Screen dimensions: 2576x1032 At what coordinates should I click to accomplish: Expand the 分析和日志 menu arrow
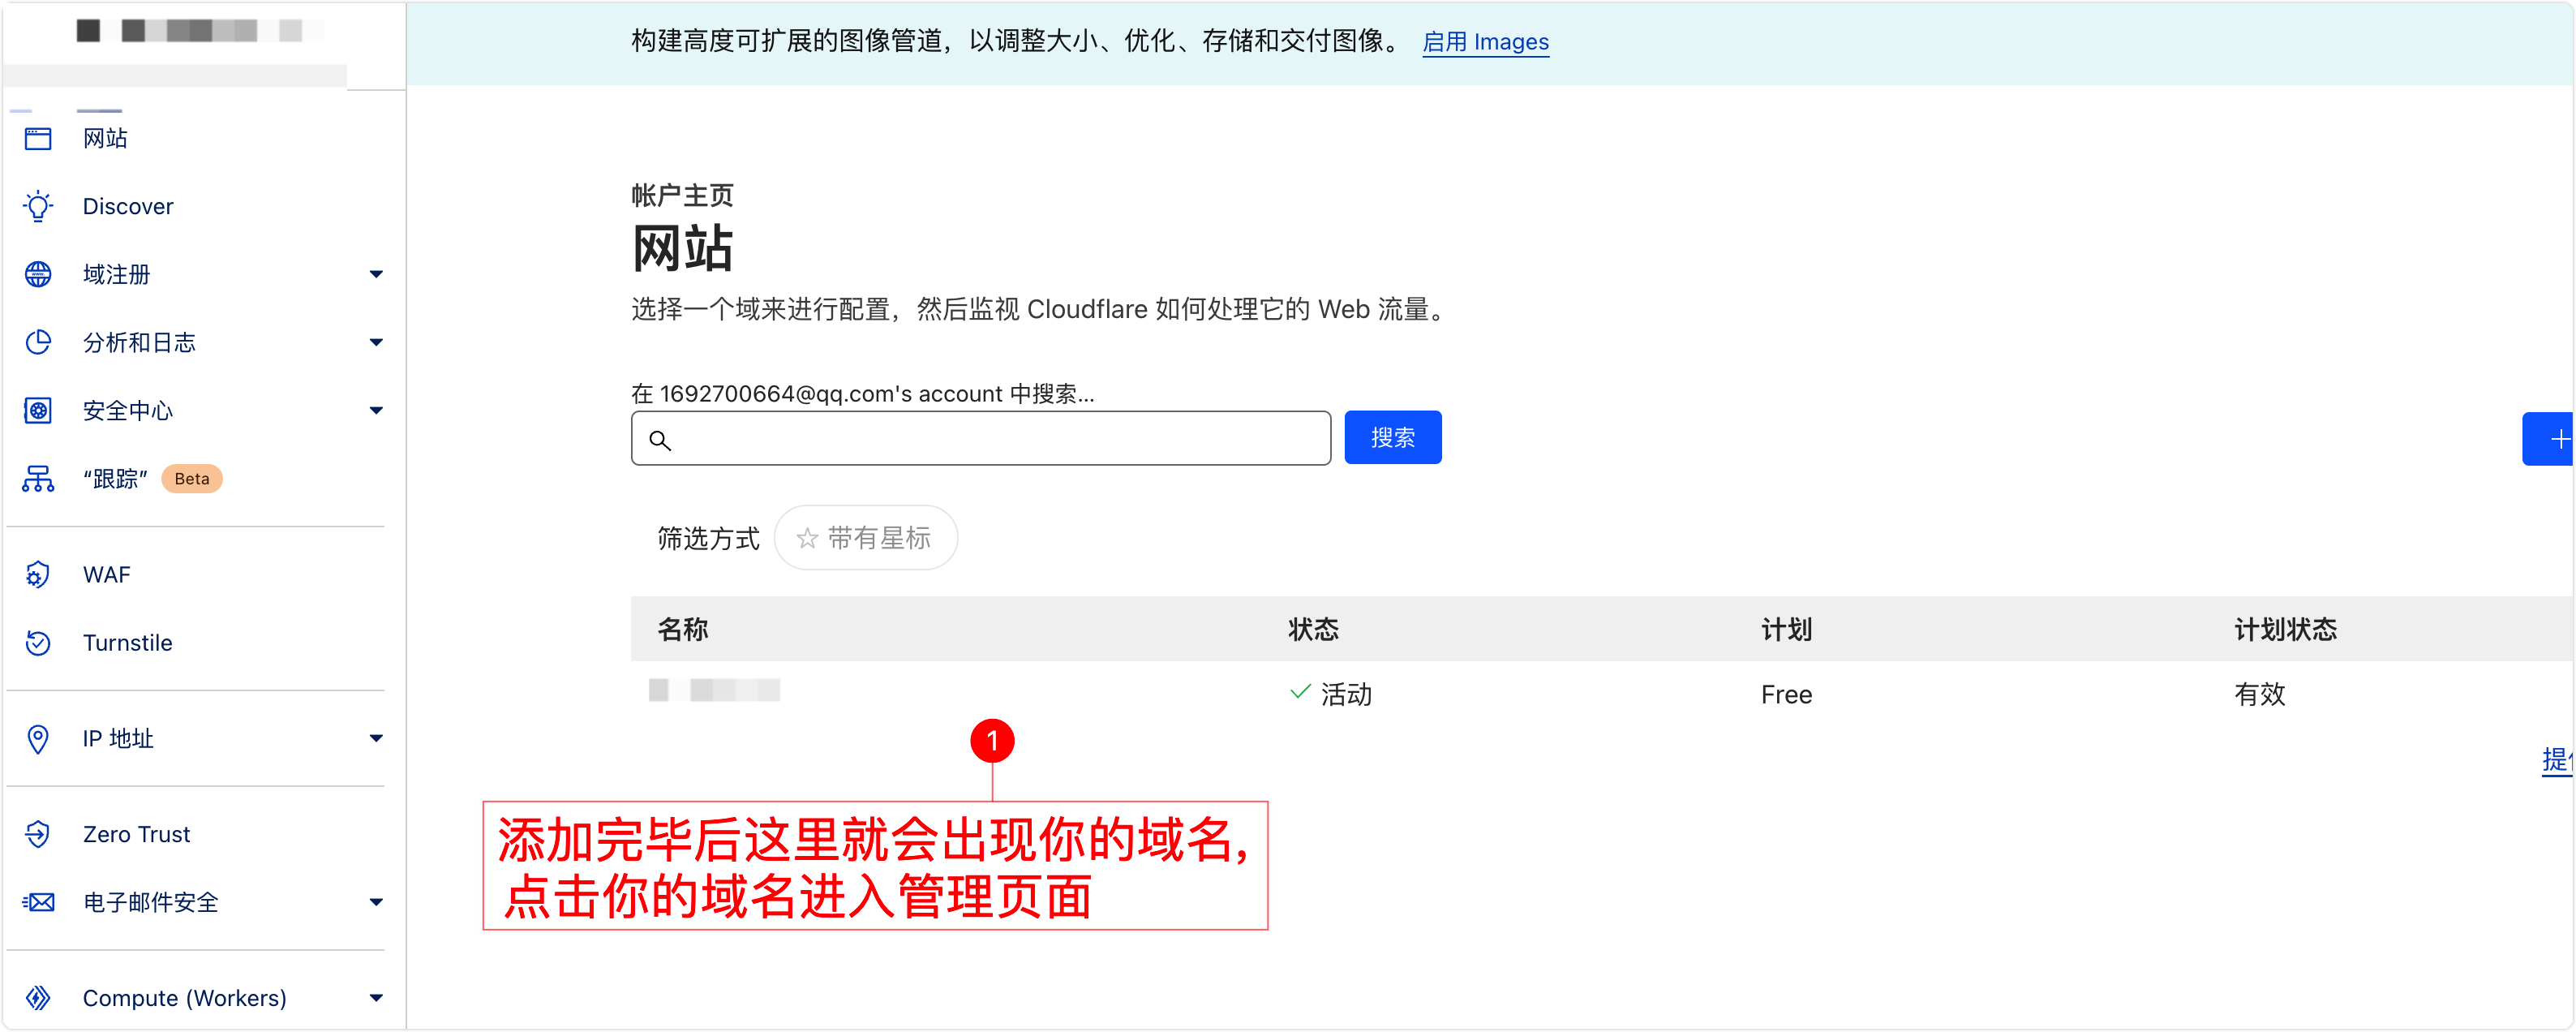tap(376, 342)
